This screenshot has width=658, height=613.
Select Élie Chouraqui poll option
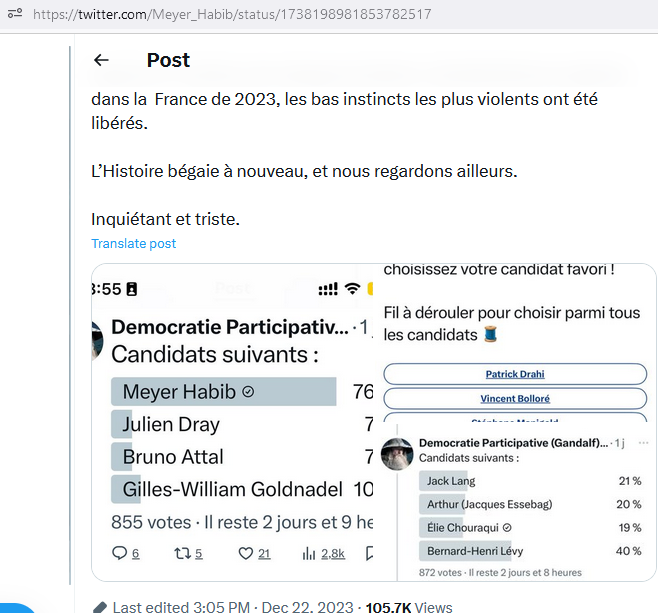point(530,528)
